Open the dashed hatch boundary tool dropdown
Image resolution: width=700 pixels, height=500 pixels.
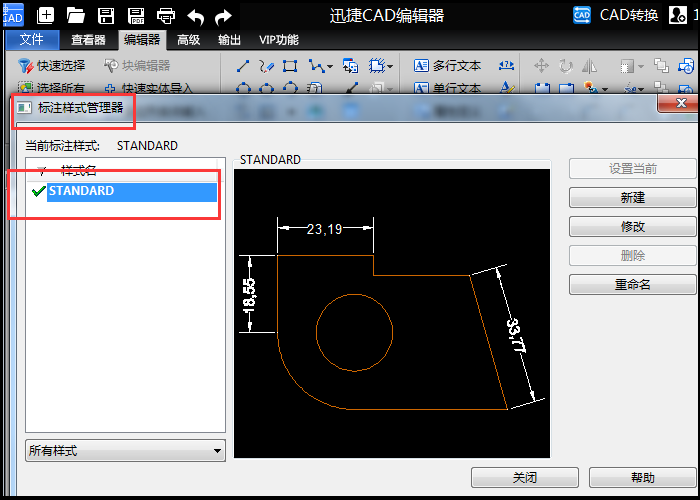(x=390, y=67)
